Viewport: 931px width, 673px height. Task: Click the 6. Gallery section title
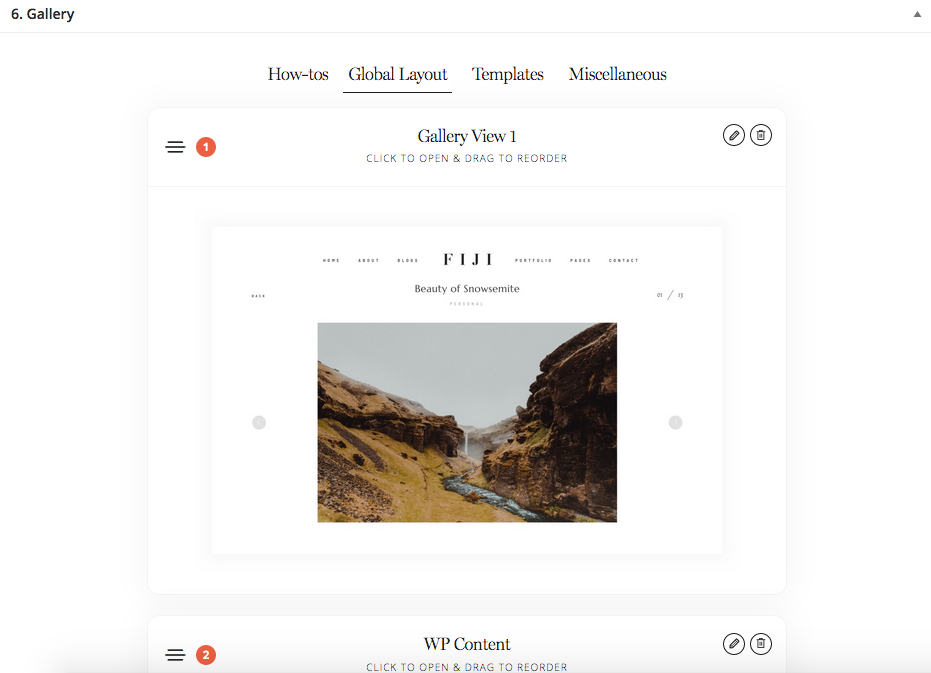43,14
